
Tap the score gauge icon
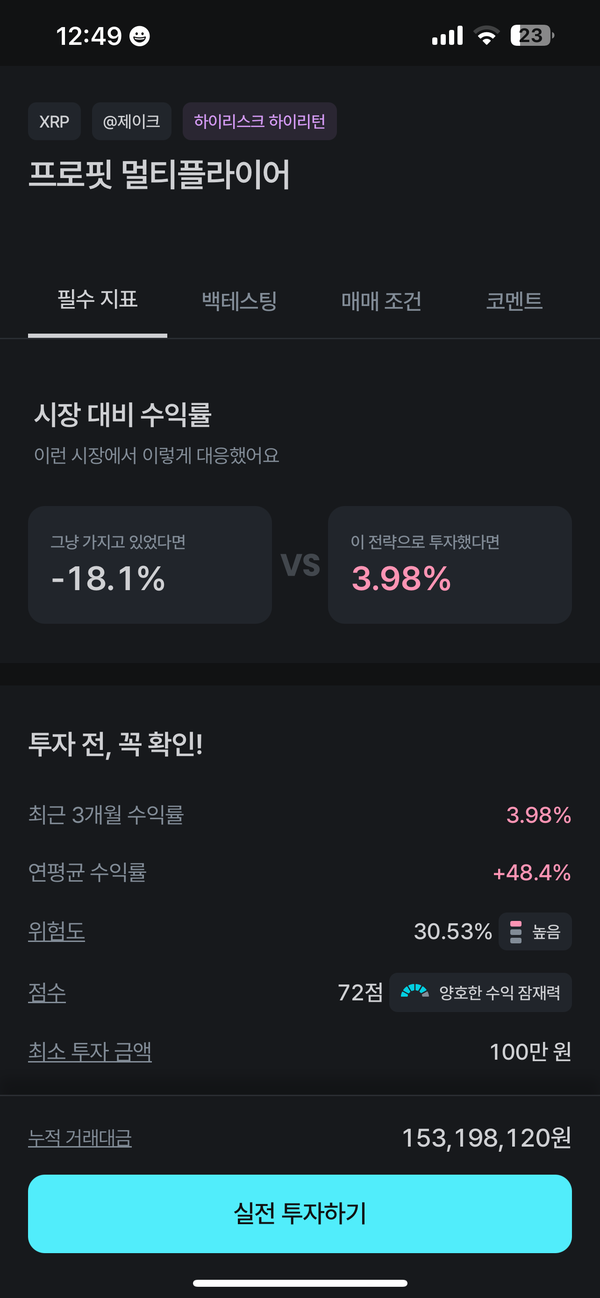(x=414, y=993)
